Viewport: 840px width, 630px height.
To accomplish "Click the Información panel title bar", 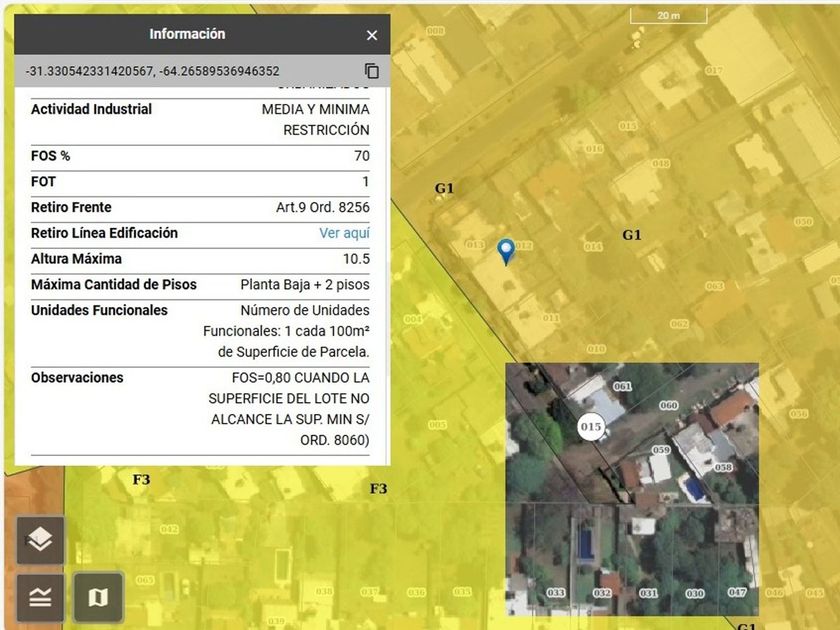I will click(187, 35).
